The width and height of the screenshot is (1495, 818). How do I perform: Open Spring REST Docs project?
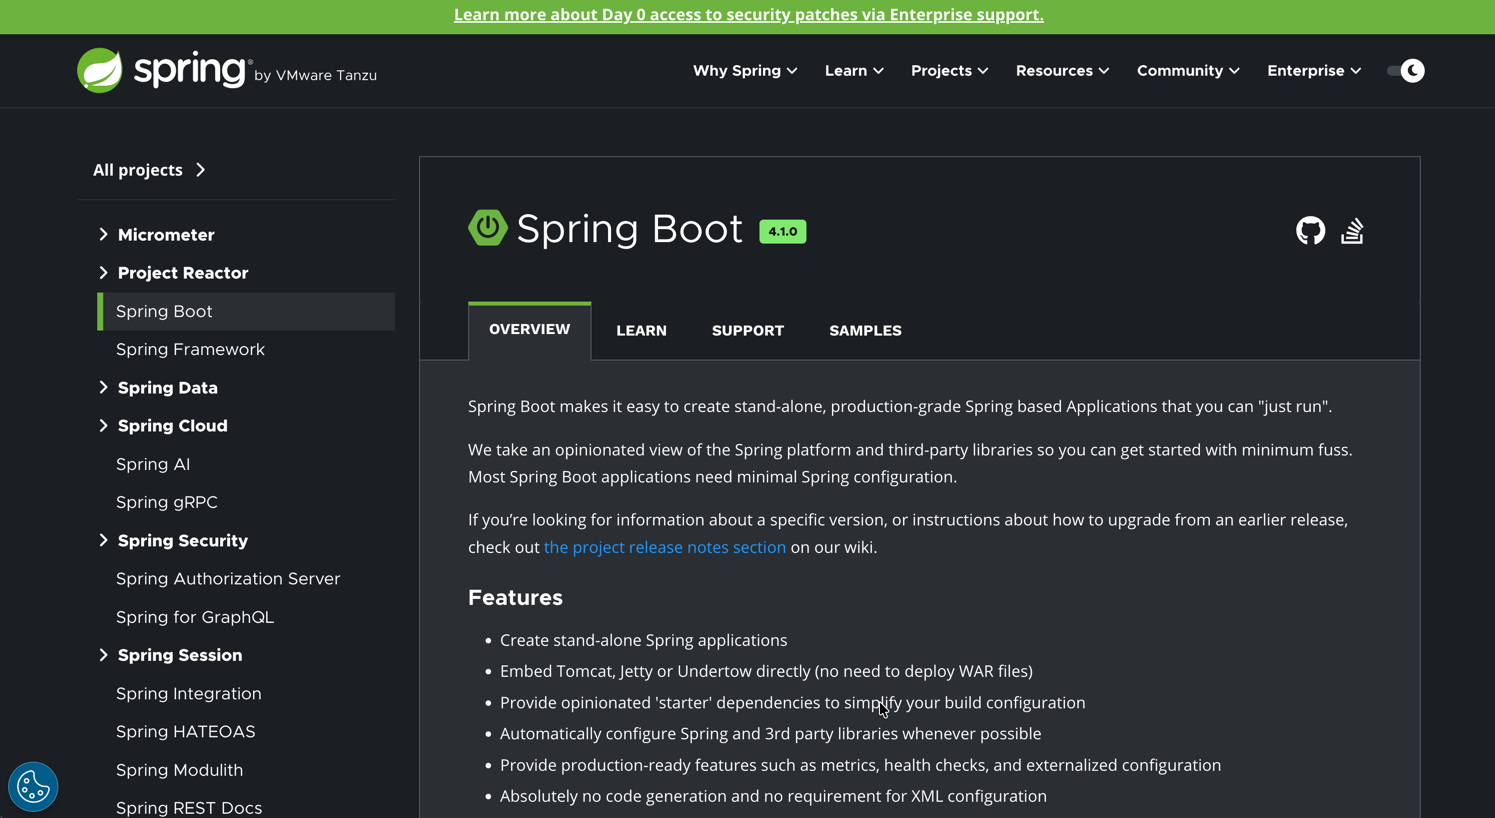point(189,808)
